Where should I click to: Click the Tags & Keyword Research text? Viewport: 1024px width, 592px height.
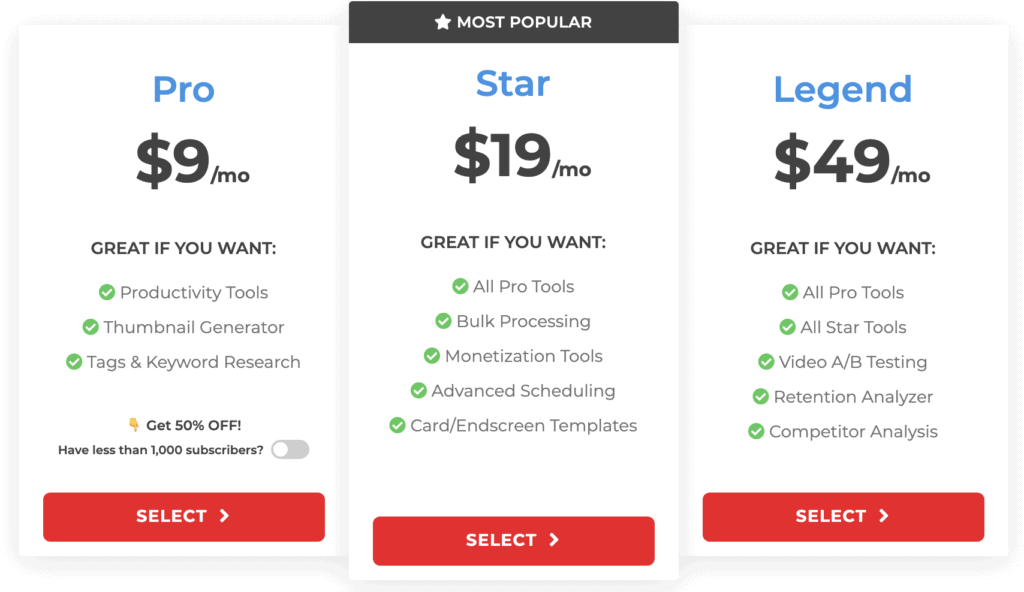[x=194, y=362]
